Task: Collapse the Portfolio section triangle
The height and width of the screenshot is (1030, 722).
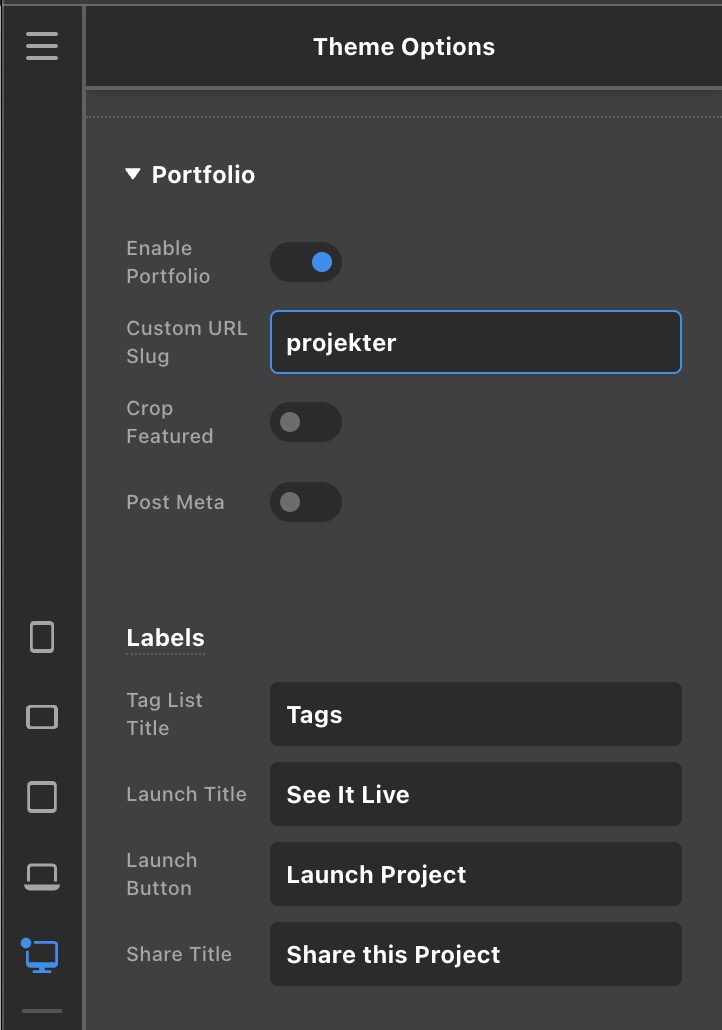Action: click(x=133, y=175)
